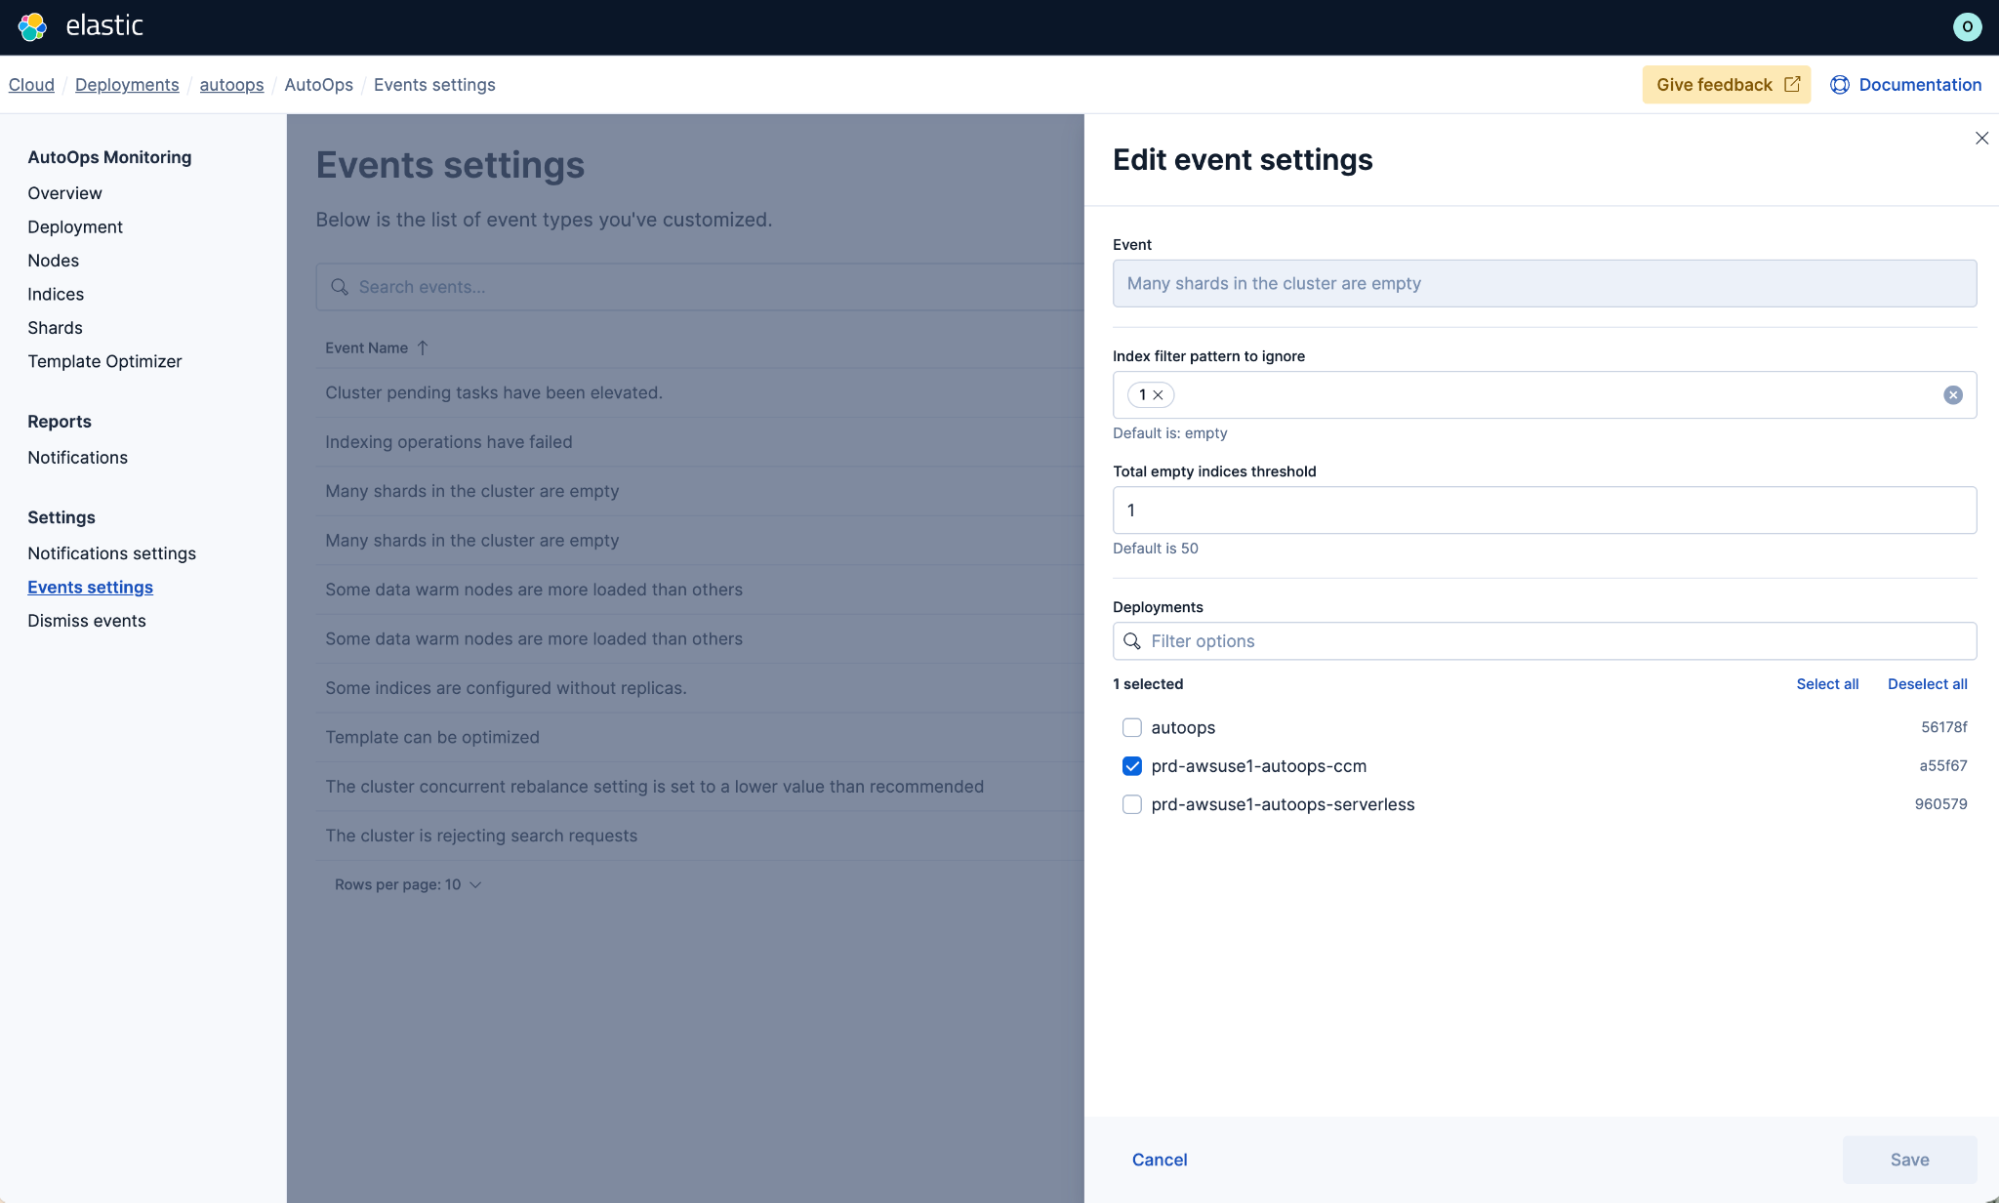
Task: Click the AutoOps breadcrumb text
Action: click(318, 85)
